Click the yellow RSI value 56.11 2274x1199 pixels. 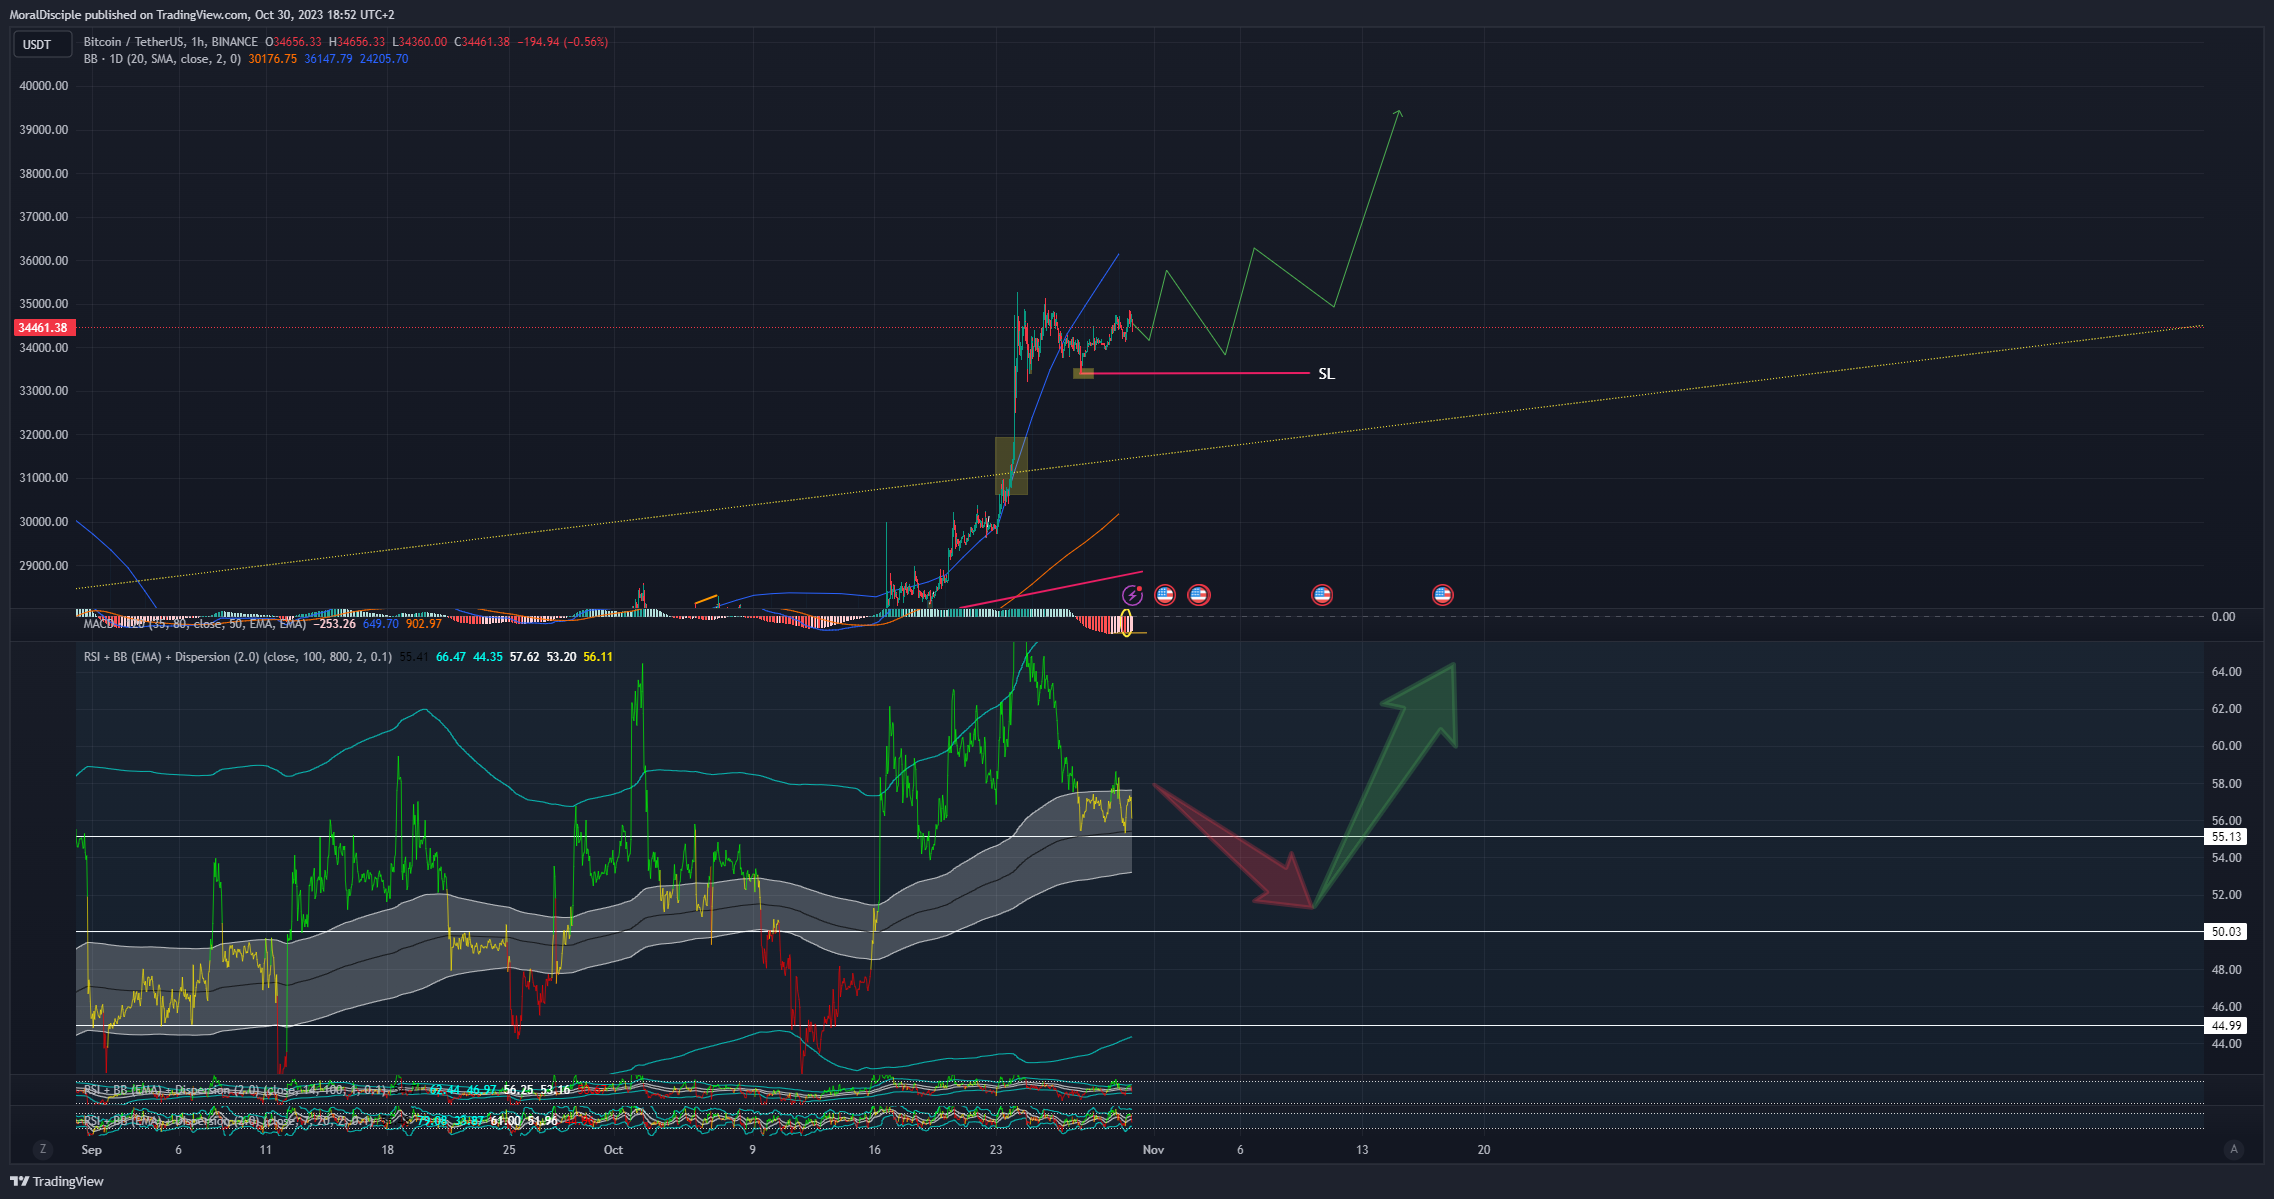(x=598, y=657)
